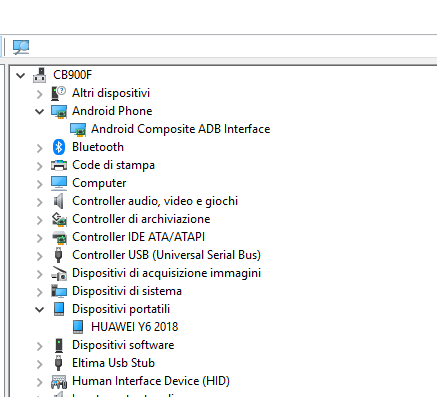Select the CB900F computer icon
The image size is (437, 397).
40,75
